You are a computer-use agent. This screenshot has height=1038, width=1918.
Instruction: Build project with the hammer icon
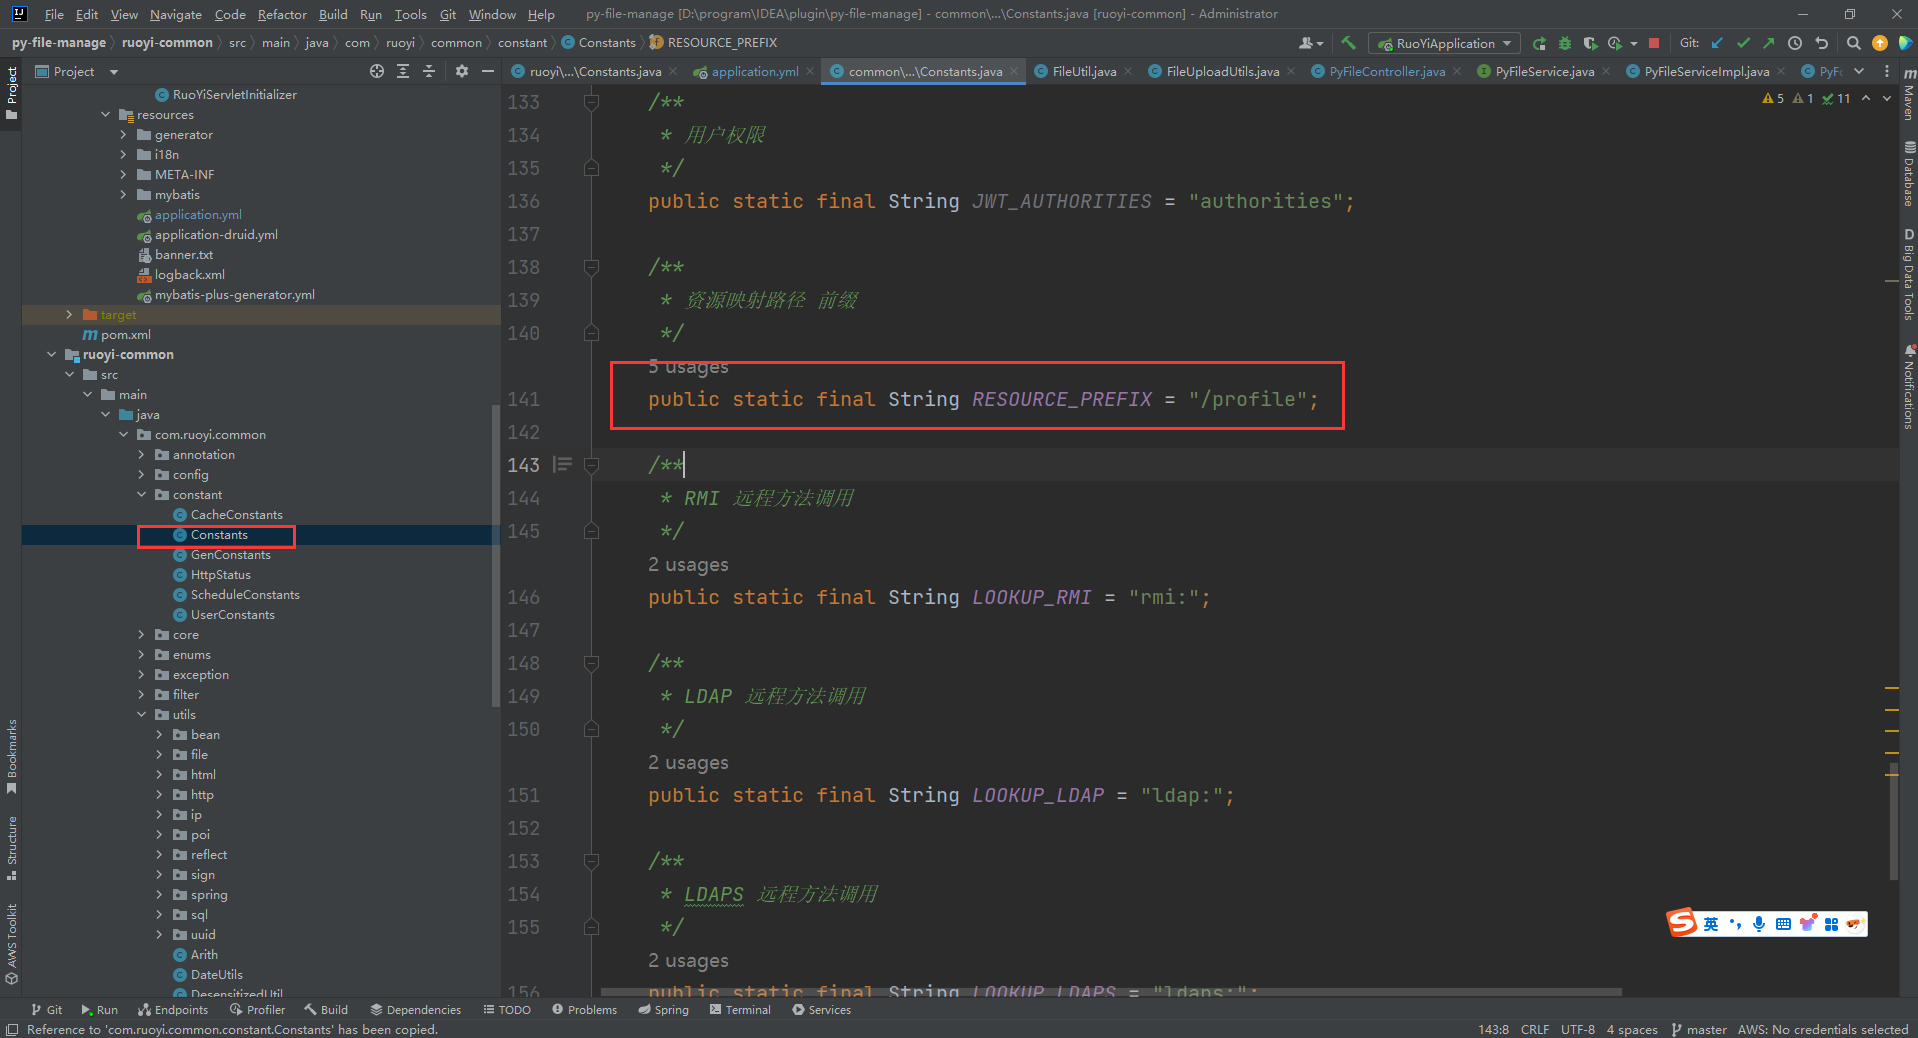[1349, 43]
